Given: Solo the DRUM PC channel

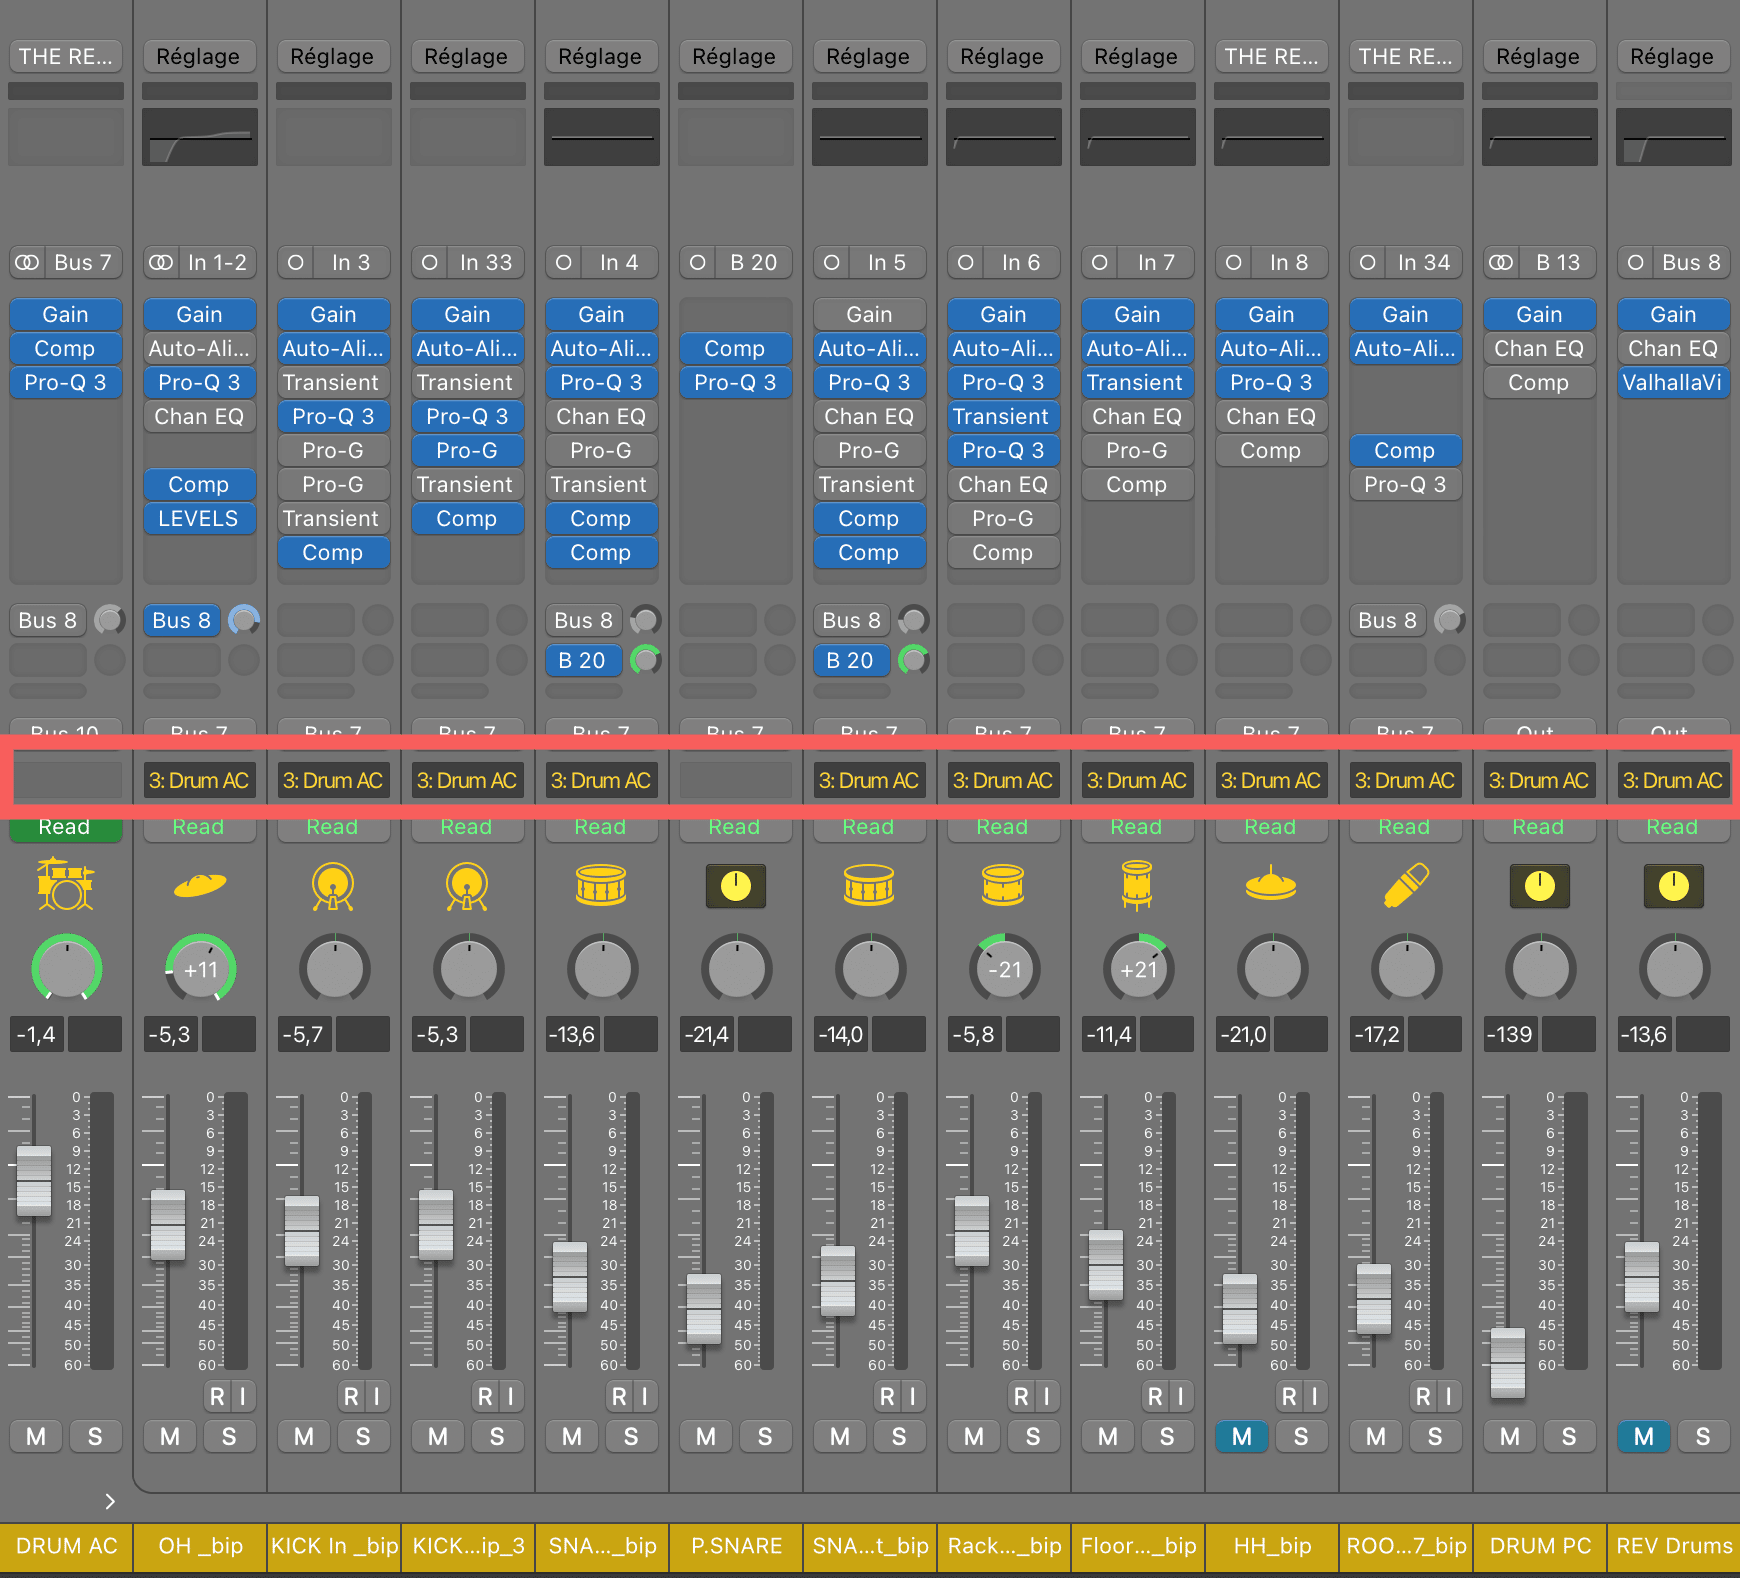Looking at the screenshot, I should tap(1569, 1436).
